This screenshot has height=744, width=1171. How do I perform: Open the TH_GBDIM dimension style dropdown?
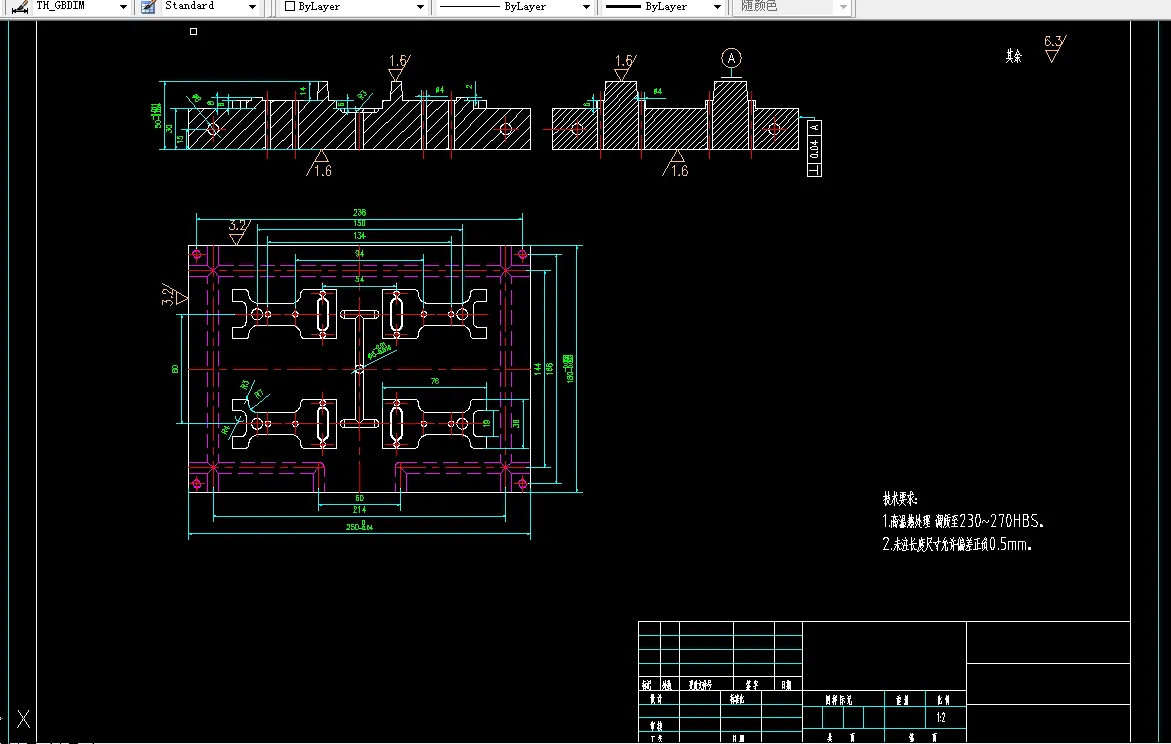point(123,7)
